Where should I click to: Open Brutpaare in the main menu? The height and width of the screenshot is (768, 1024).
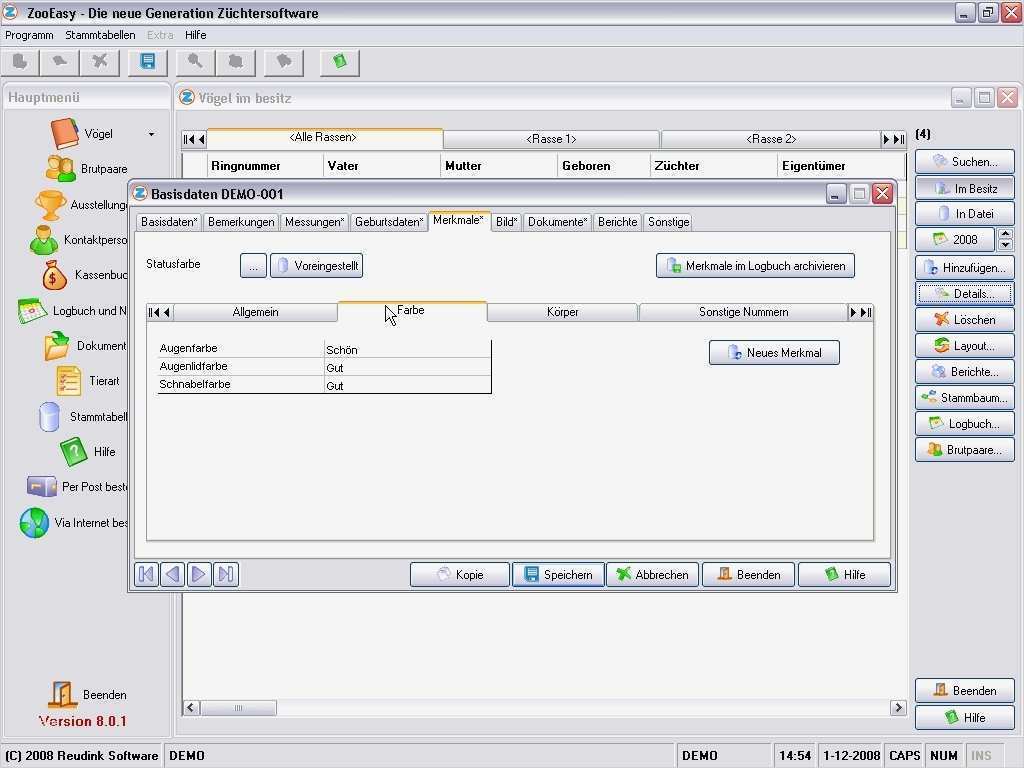(x=86, y=168)
